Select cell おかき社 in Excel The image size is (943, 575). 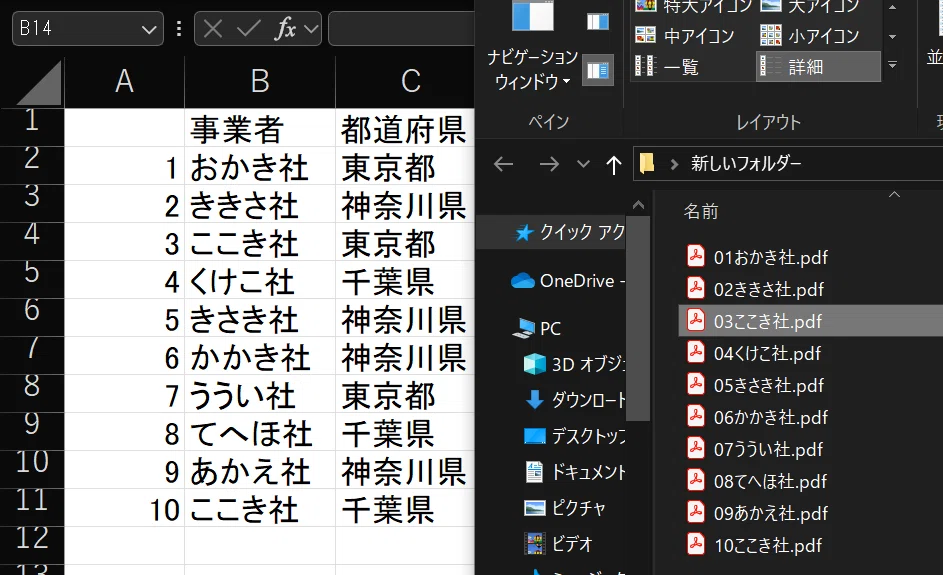coord(260,167)
